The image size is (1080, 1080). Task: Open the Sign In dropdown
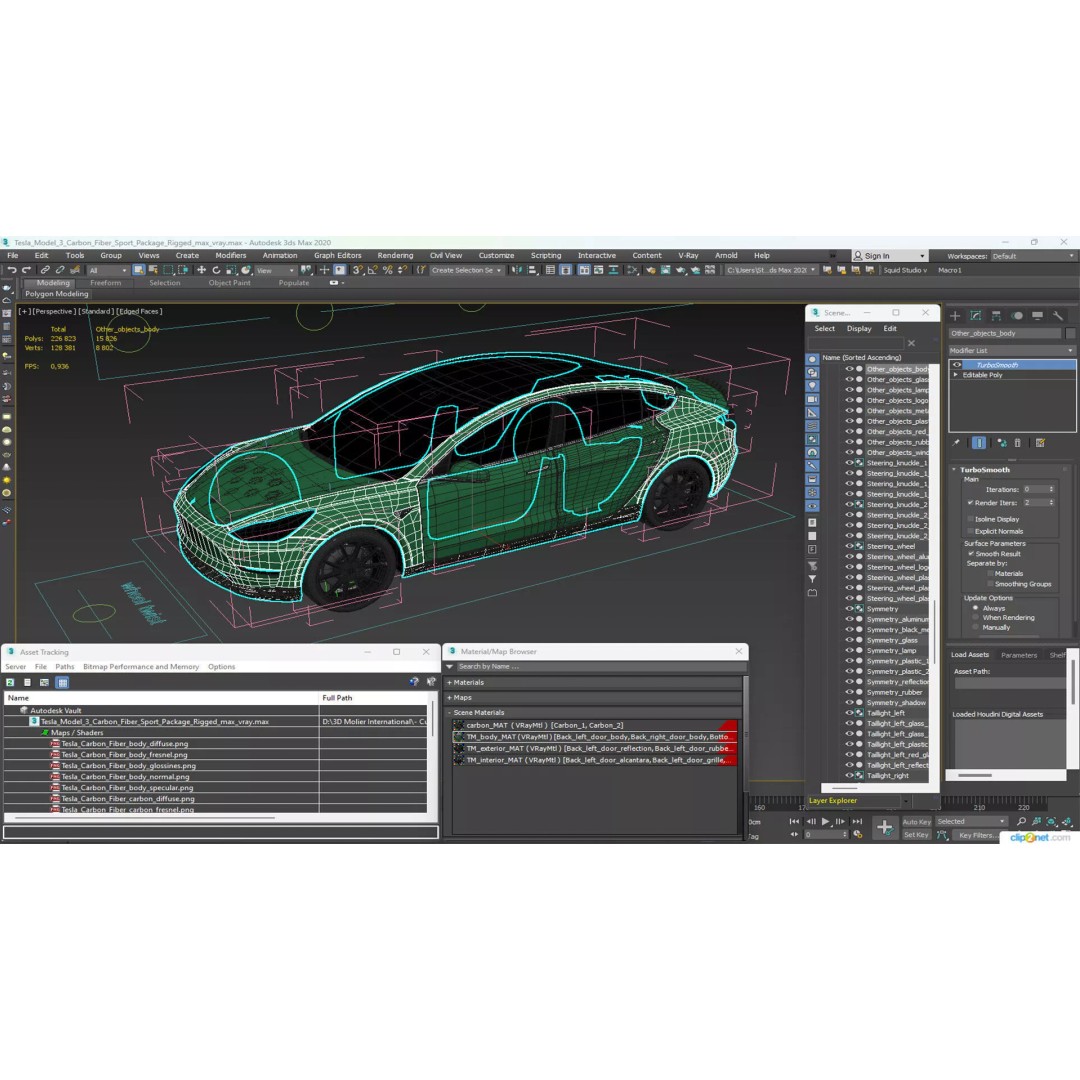point(889,256)
